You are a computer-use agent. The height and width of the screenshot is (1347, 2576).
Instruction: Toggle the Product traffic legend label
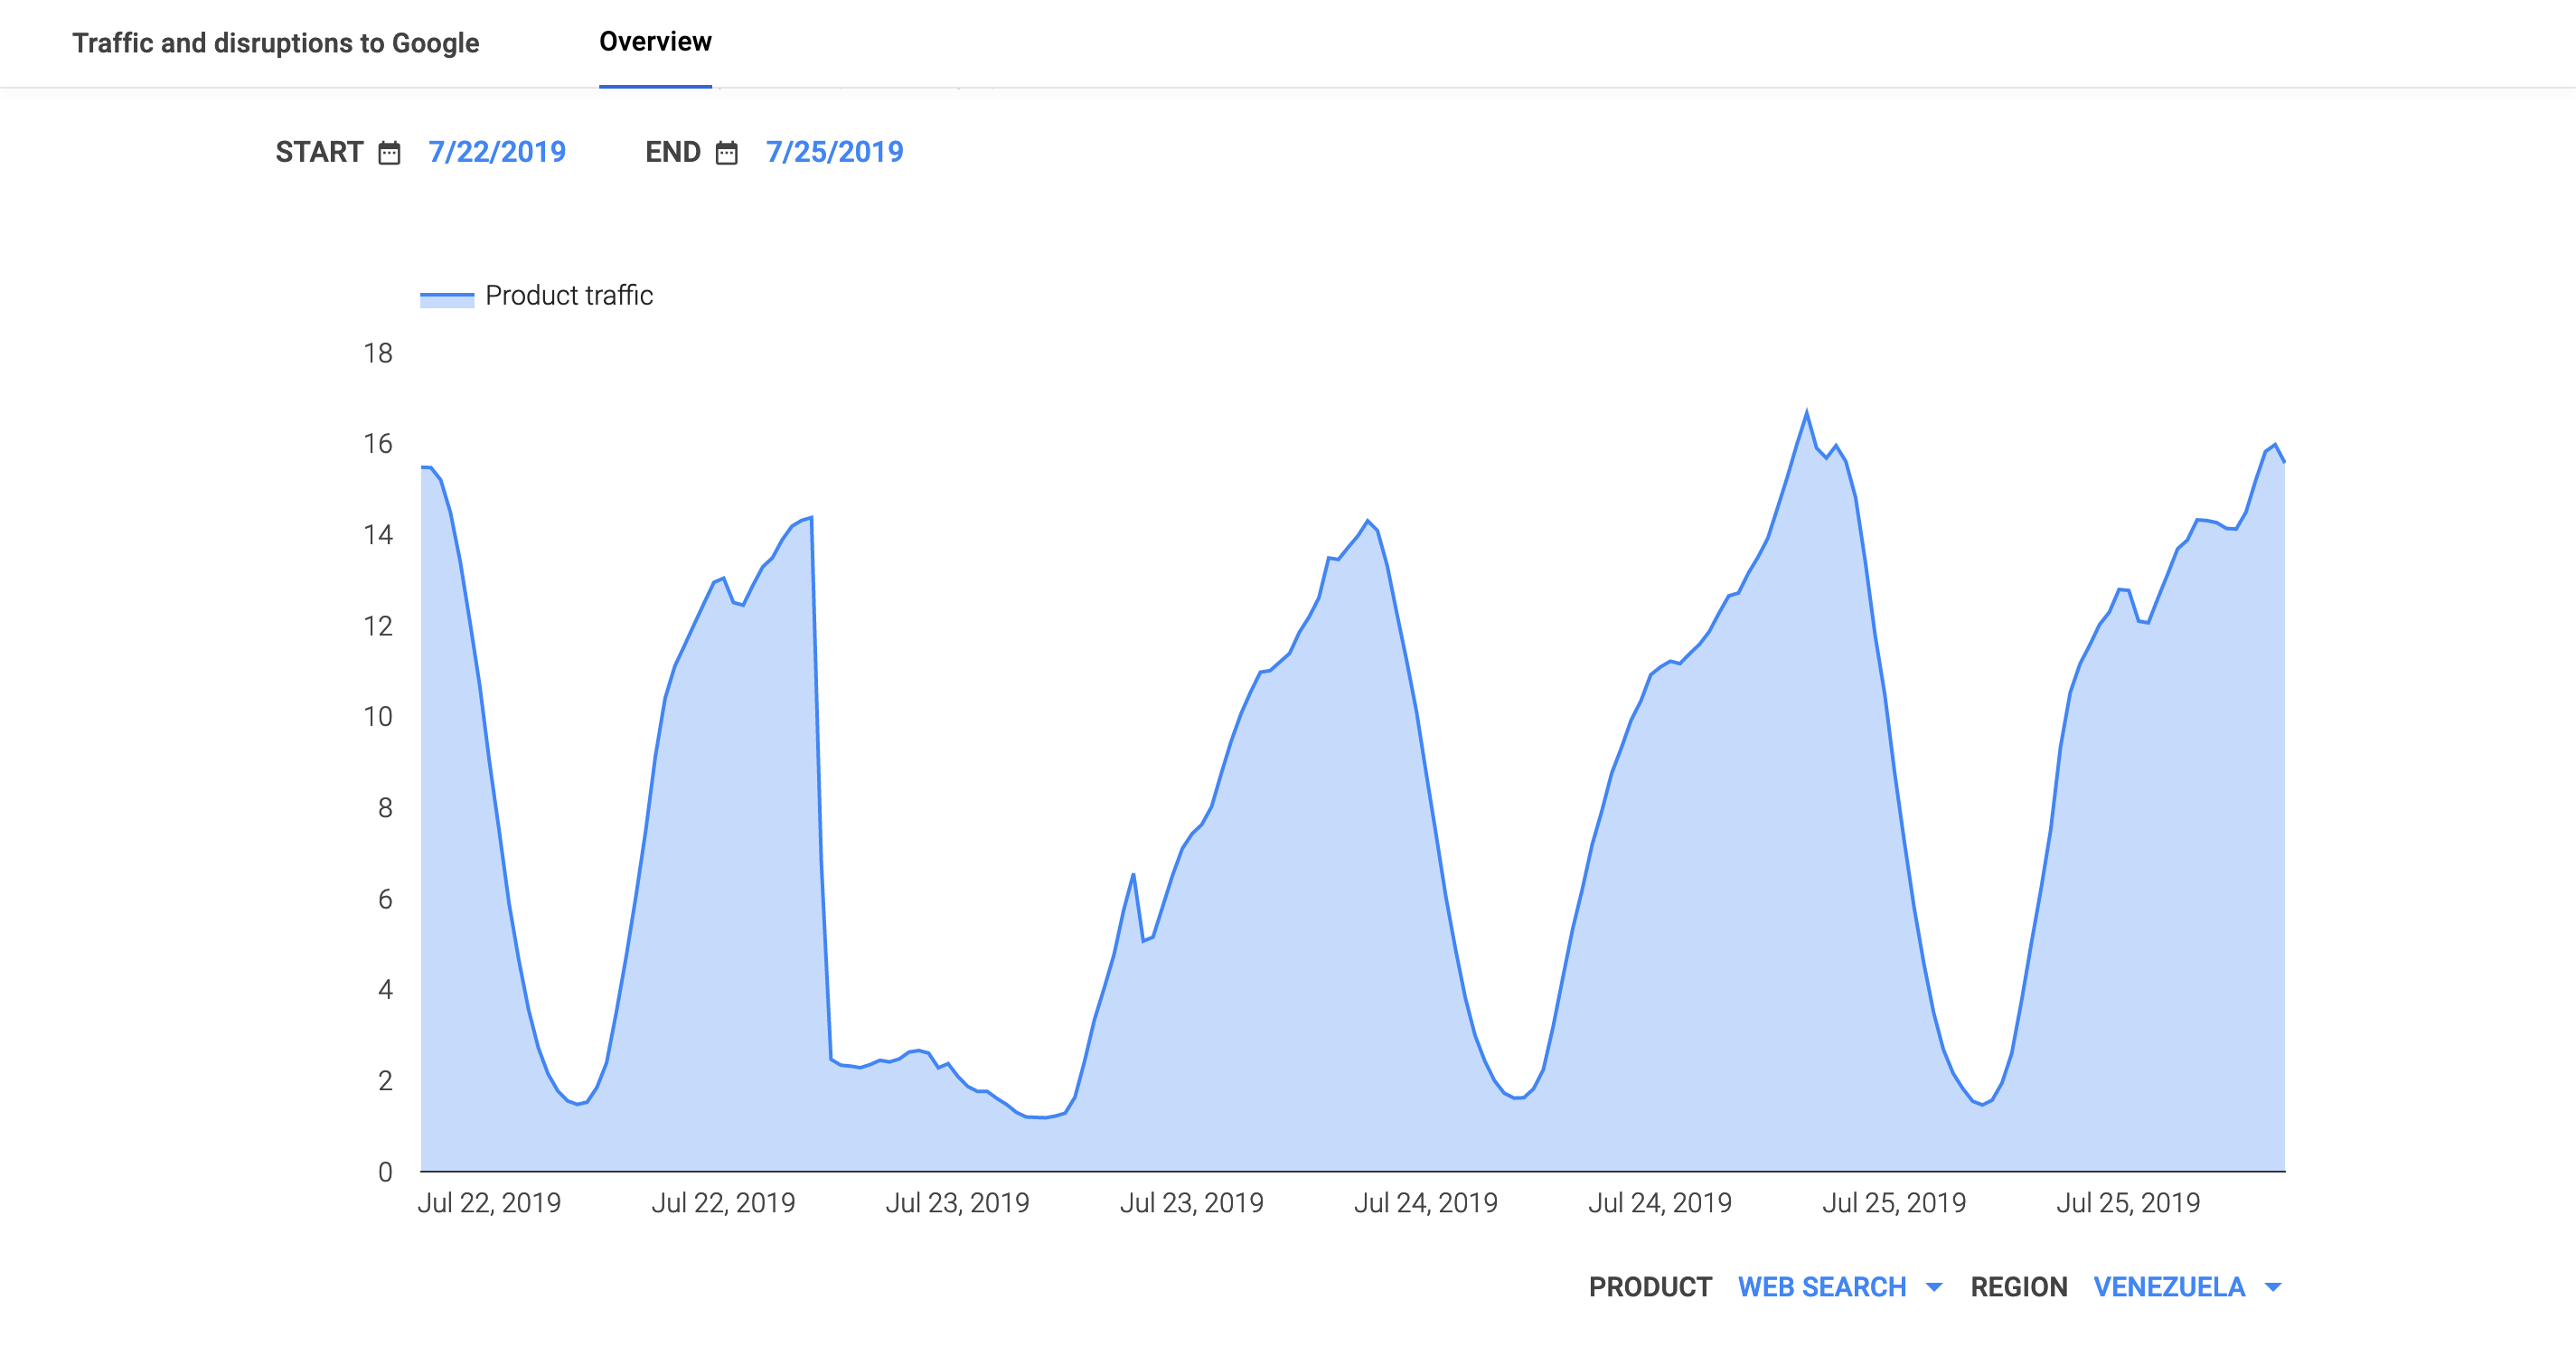click(568, 296)
